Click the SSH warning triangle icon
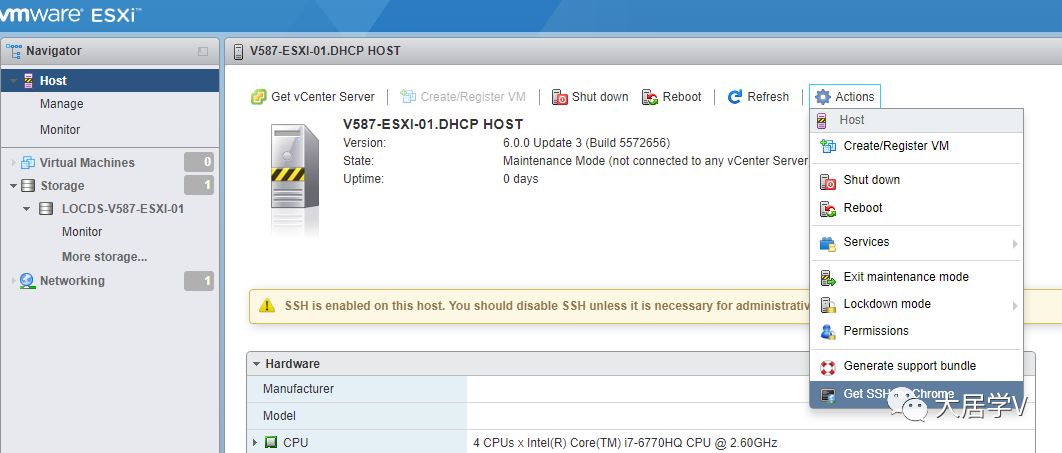This screenshot has height=453, width=1062. pos(268,305)
